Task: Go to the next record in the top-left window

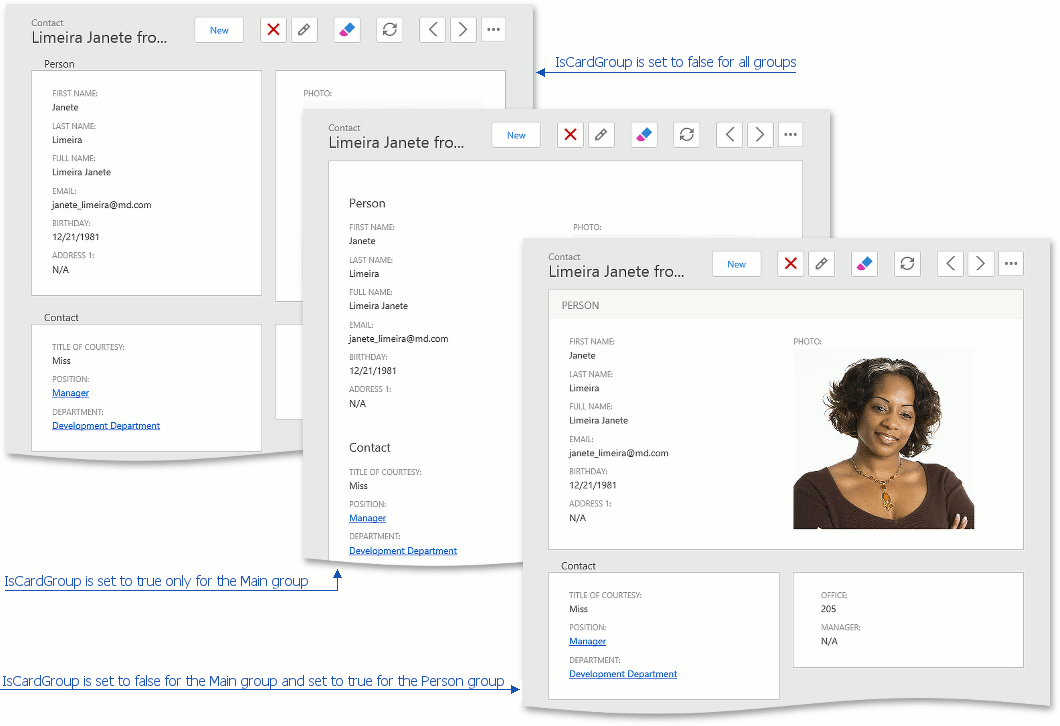Action: [463, 30]
